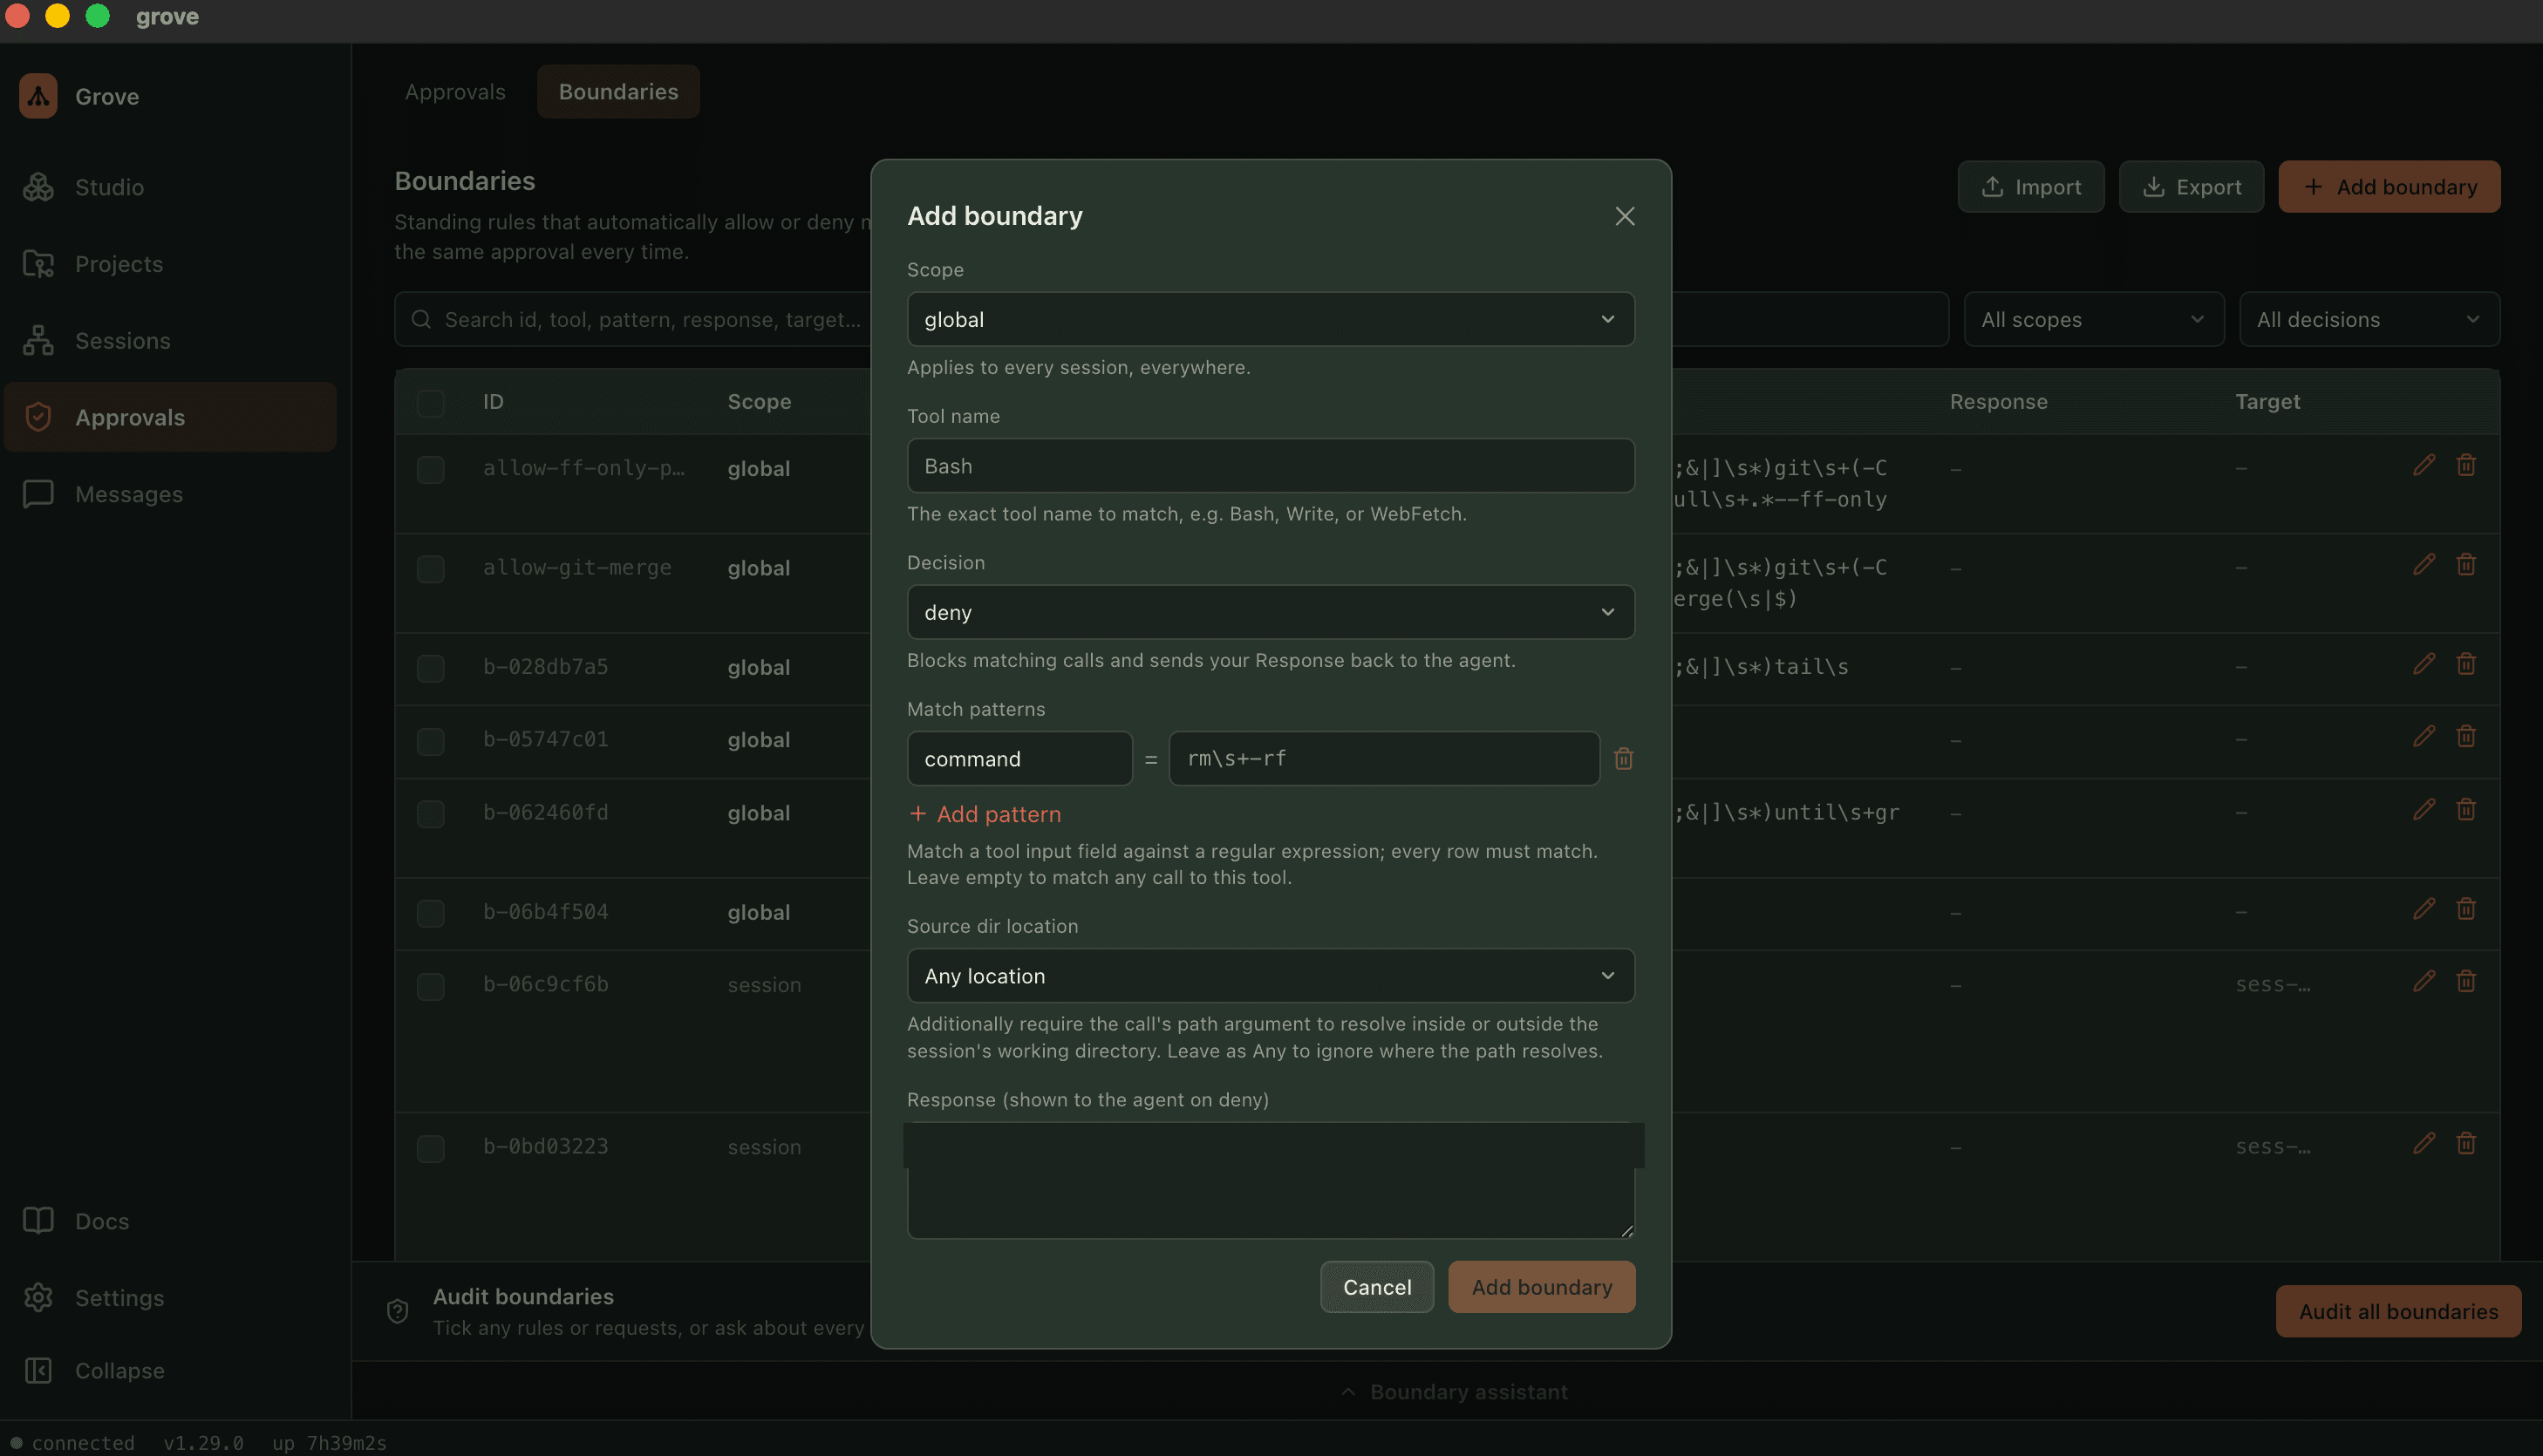Edit boundary b-05747c01
This screenshot has width=2543, height=1456.
tap(2424, 737)
